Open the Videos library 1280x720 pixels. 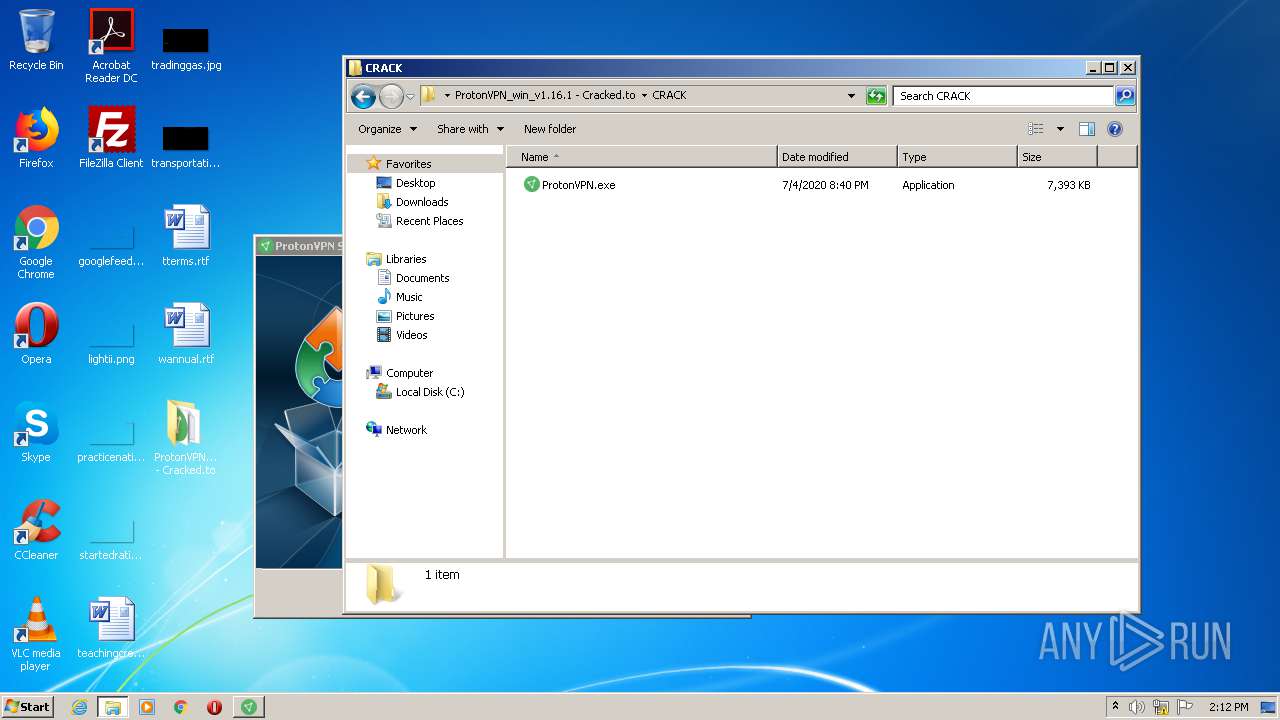coord(411,335)
